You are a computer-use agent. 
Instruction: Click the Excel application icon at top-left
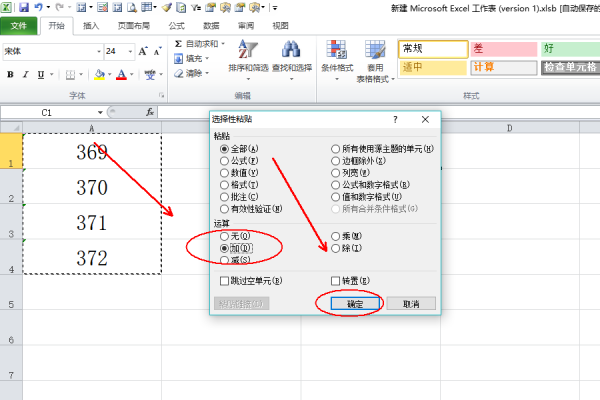[x=7, y=7]
